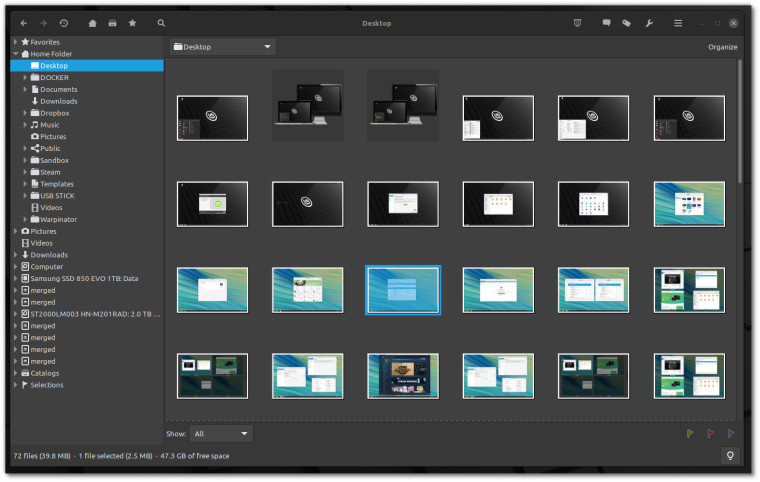Toggle the green flag filter
This screenshot has width=760, height=482.
690,434
